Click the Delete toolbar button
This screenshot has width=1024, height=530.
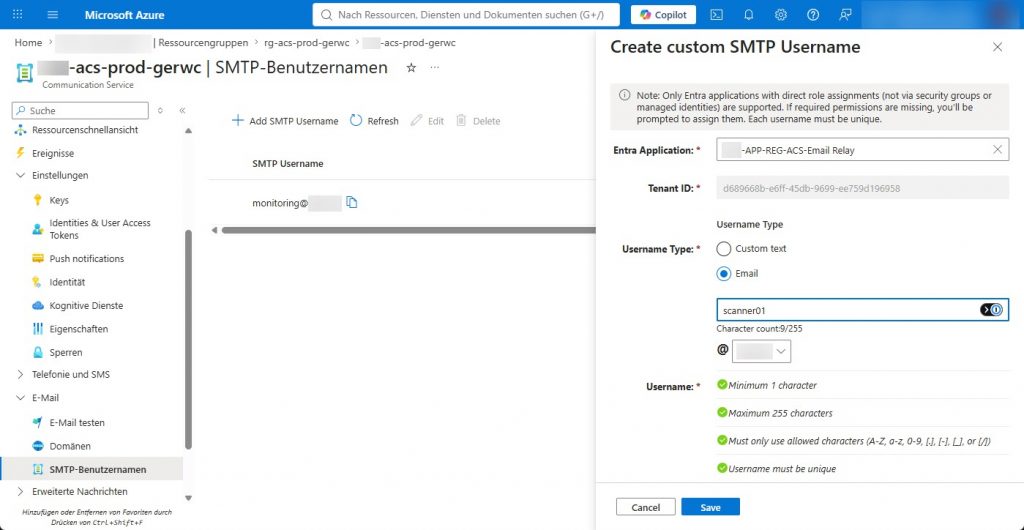(x=478, y=121)
